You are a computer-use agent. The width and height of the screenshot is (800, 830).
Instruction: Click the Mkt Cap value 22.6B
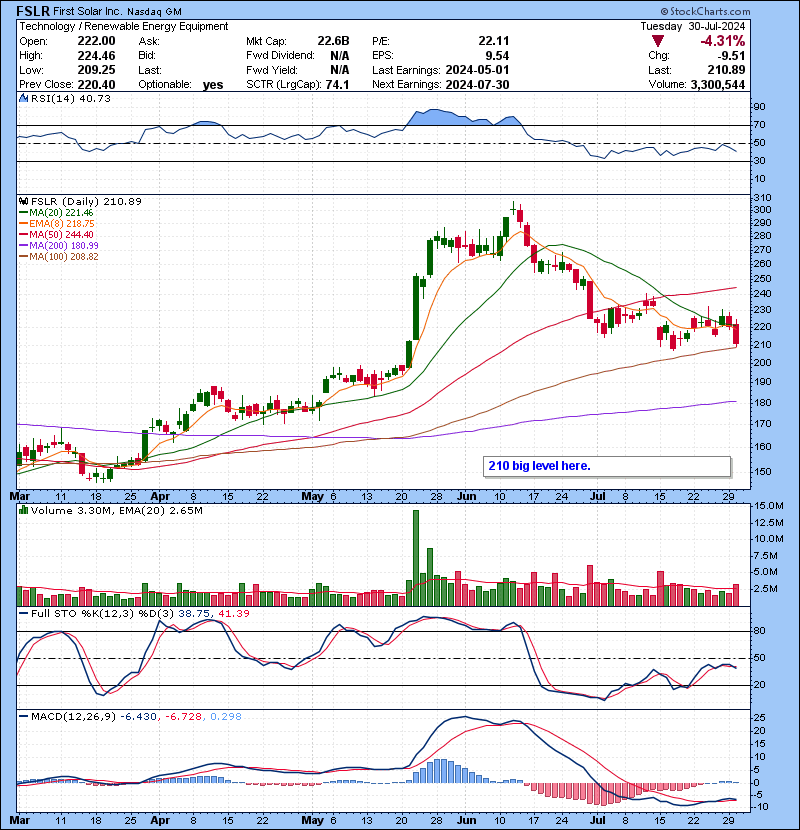pos(334,41)
